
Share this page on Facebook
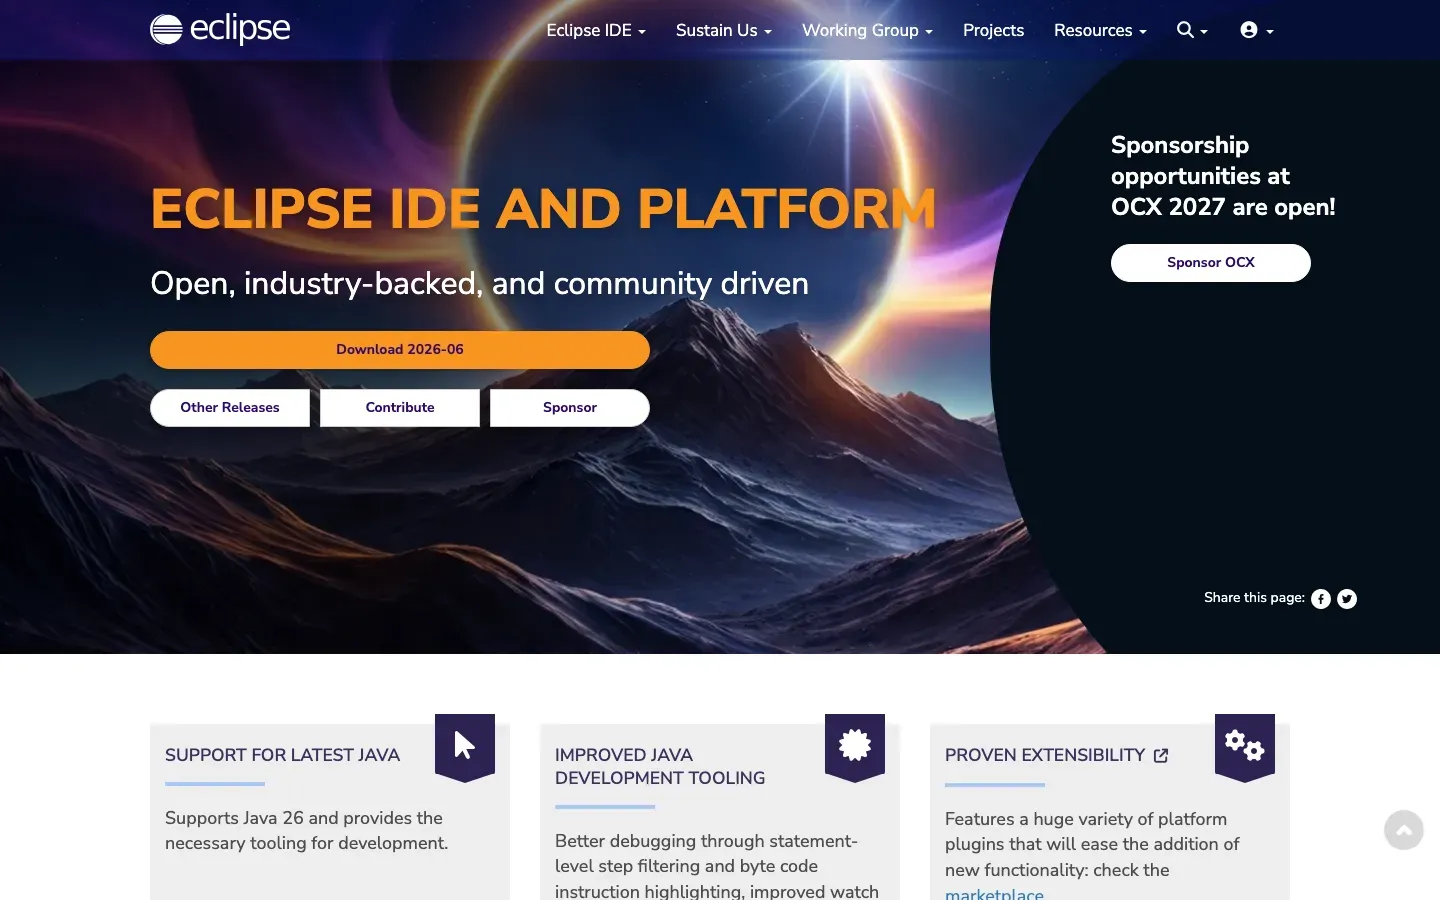tap(1321, 599)
